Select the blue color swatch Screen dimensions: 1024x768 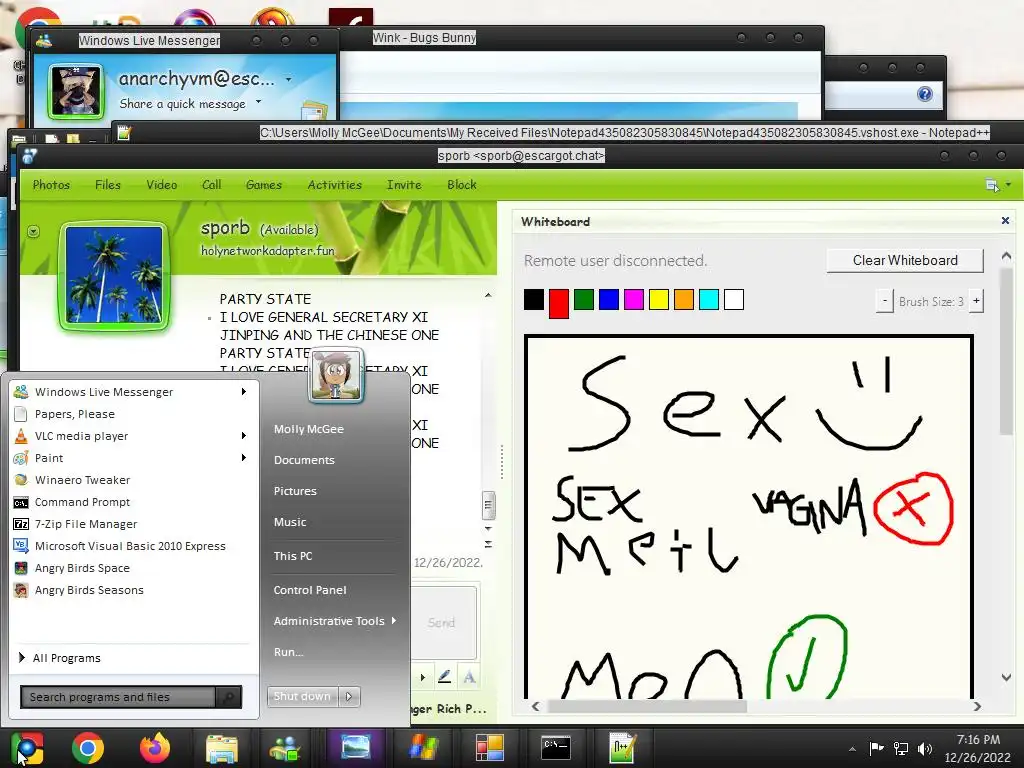(609, 300)
